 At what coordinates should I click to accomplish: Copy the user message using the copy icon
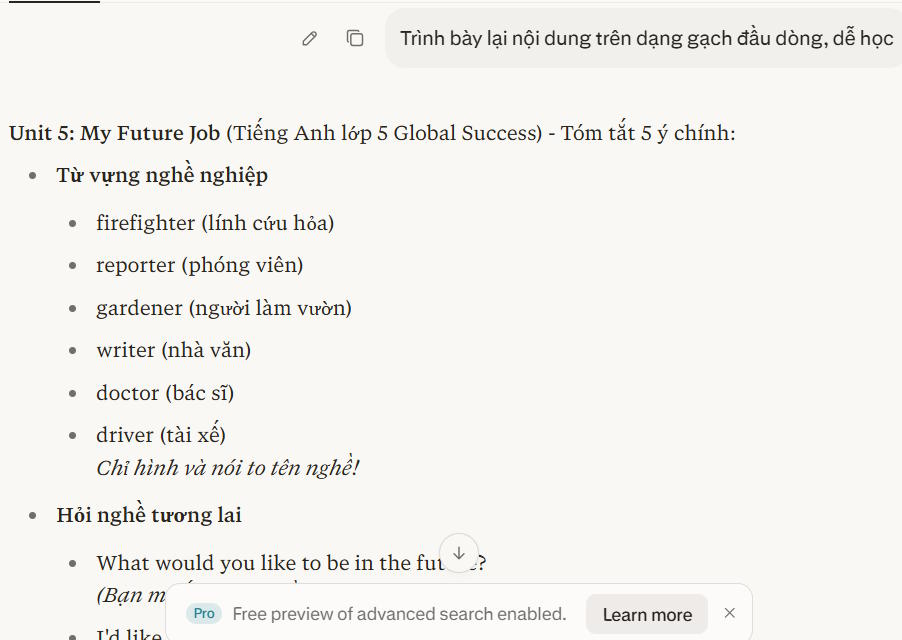[355, 38]
